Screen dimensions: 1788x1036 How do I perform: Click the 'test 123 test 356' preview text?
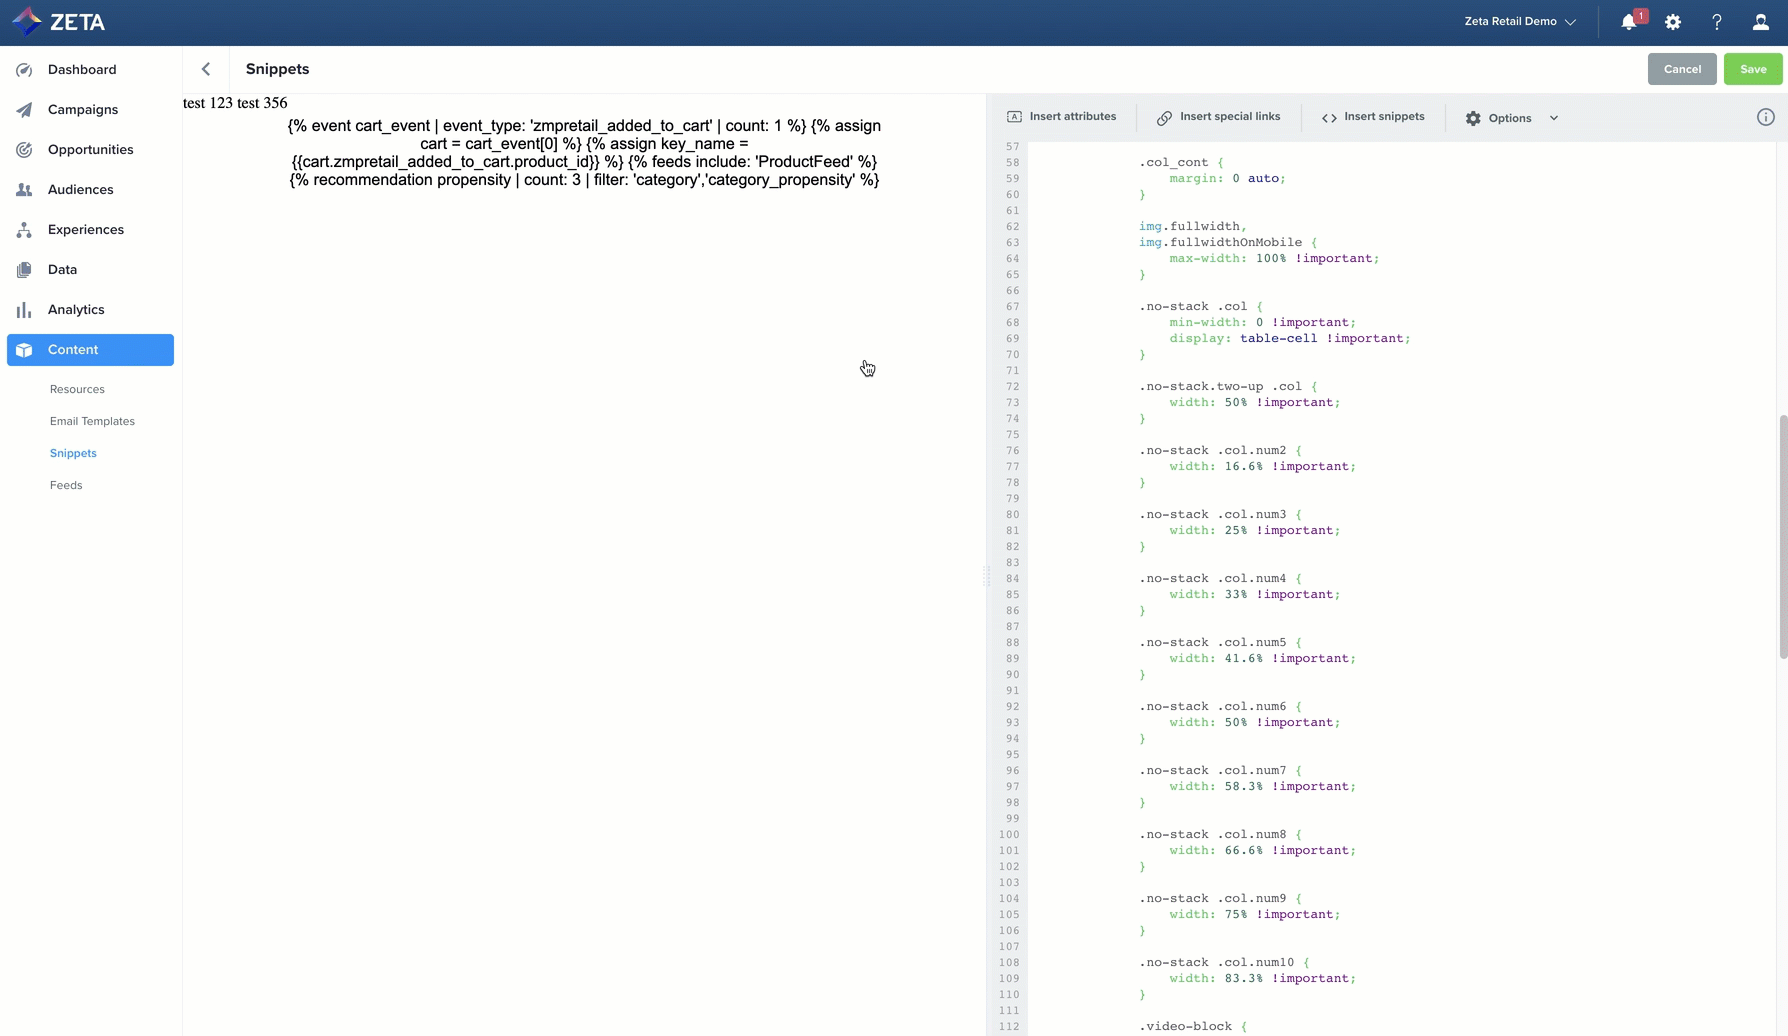235,103
